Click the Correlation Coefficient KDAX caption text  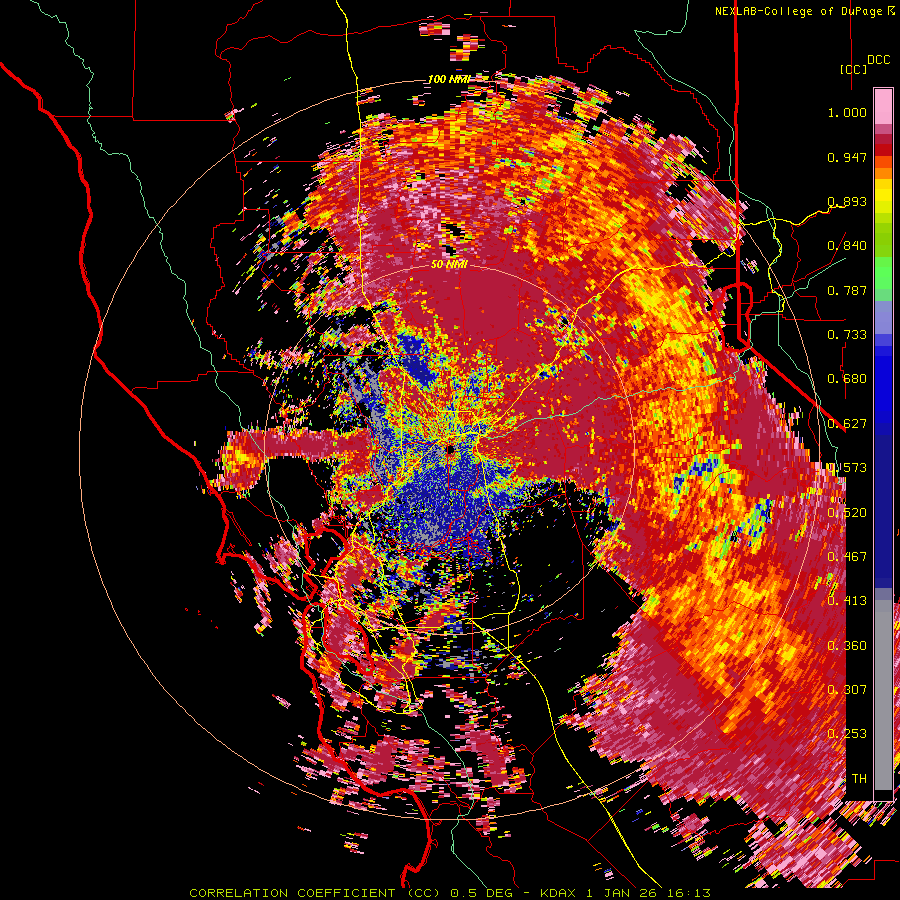pyautogui.click(x=450, y=893)
